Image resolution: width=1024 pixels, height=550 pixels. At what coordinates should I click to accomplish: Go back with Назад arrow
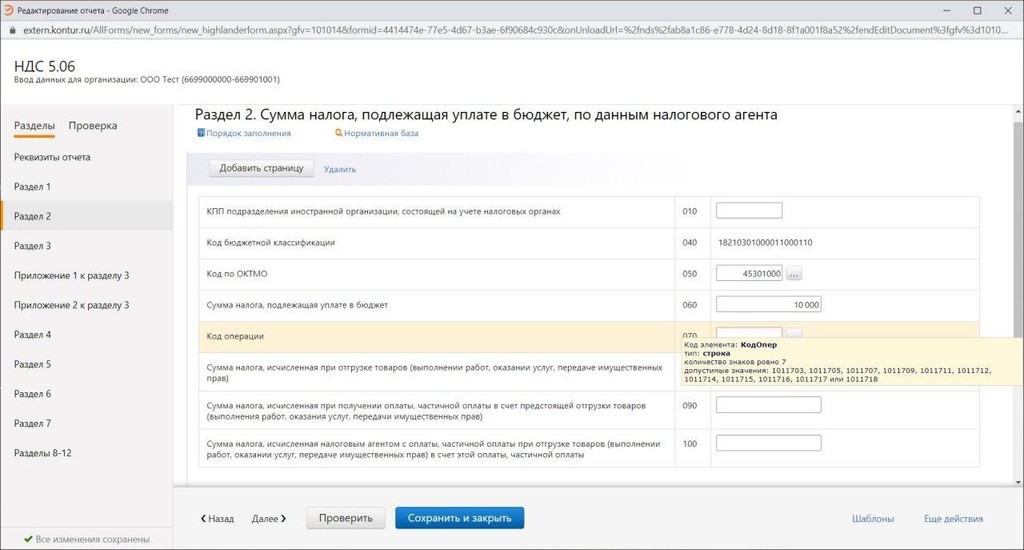coord(217,519)
